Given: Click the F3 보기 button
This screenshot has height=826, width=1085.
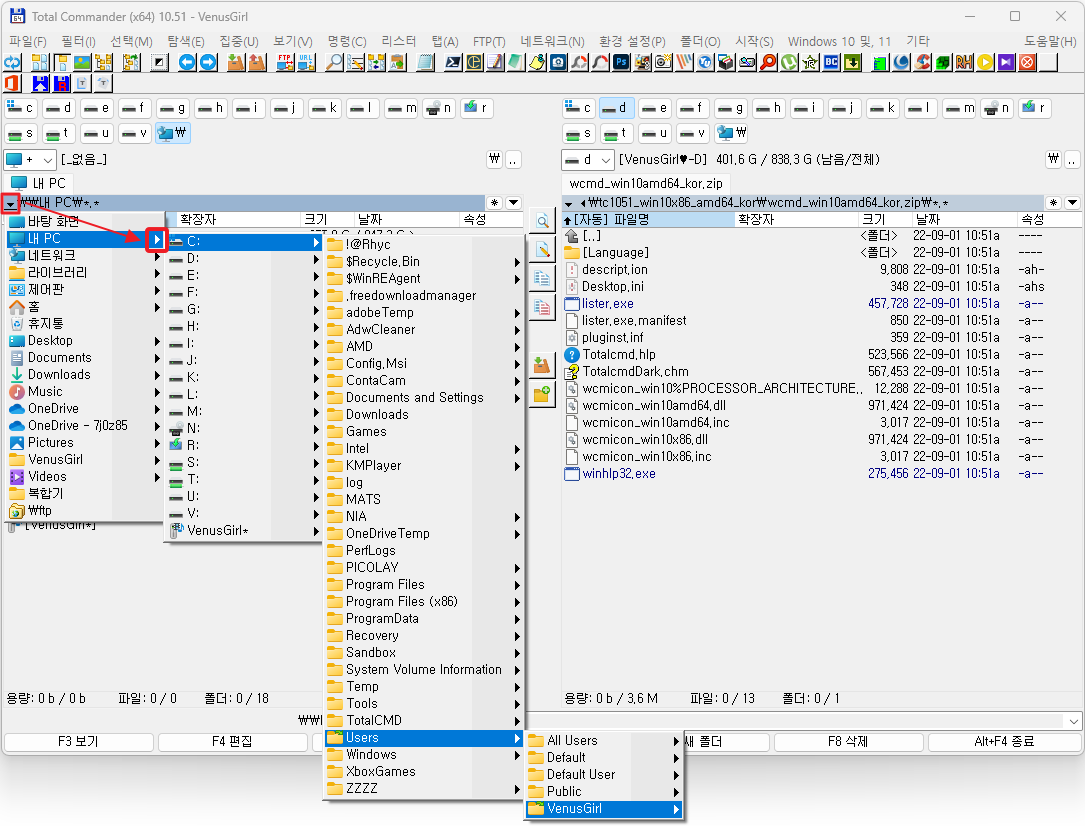Looking at the screenshot, I should (x=78, y=742).
